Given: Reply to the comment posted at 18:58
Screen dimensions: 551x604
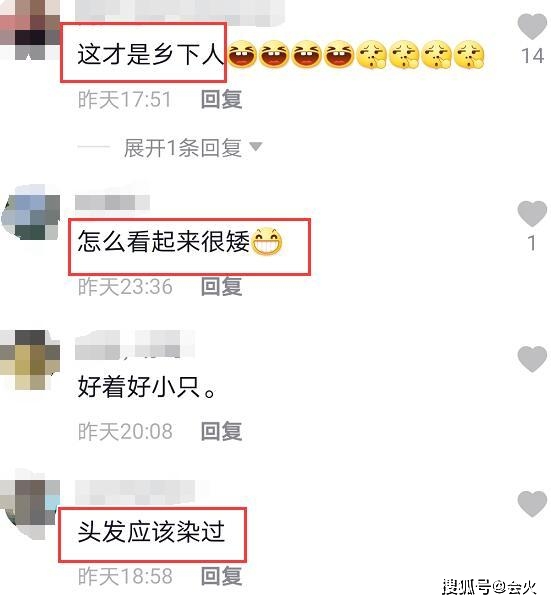Looking at the screenshot, I should click(x=222, y=576).
